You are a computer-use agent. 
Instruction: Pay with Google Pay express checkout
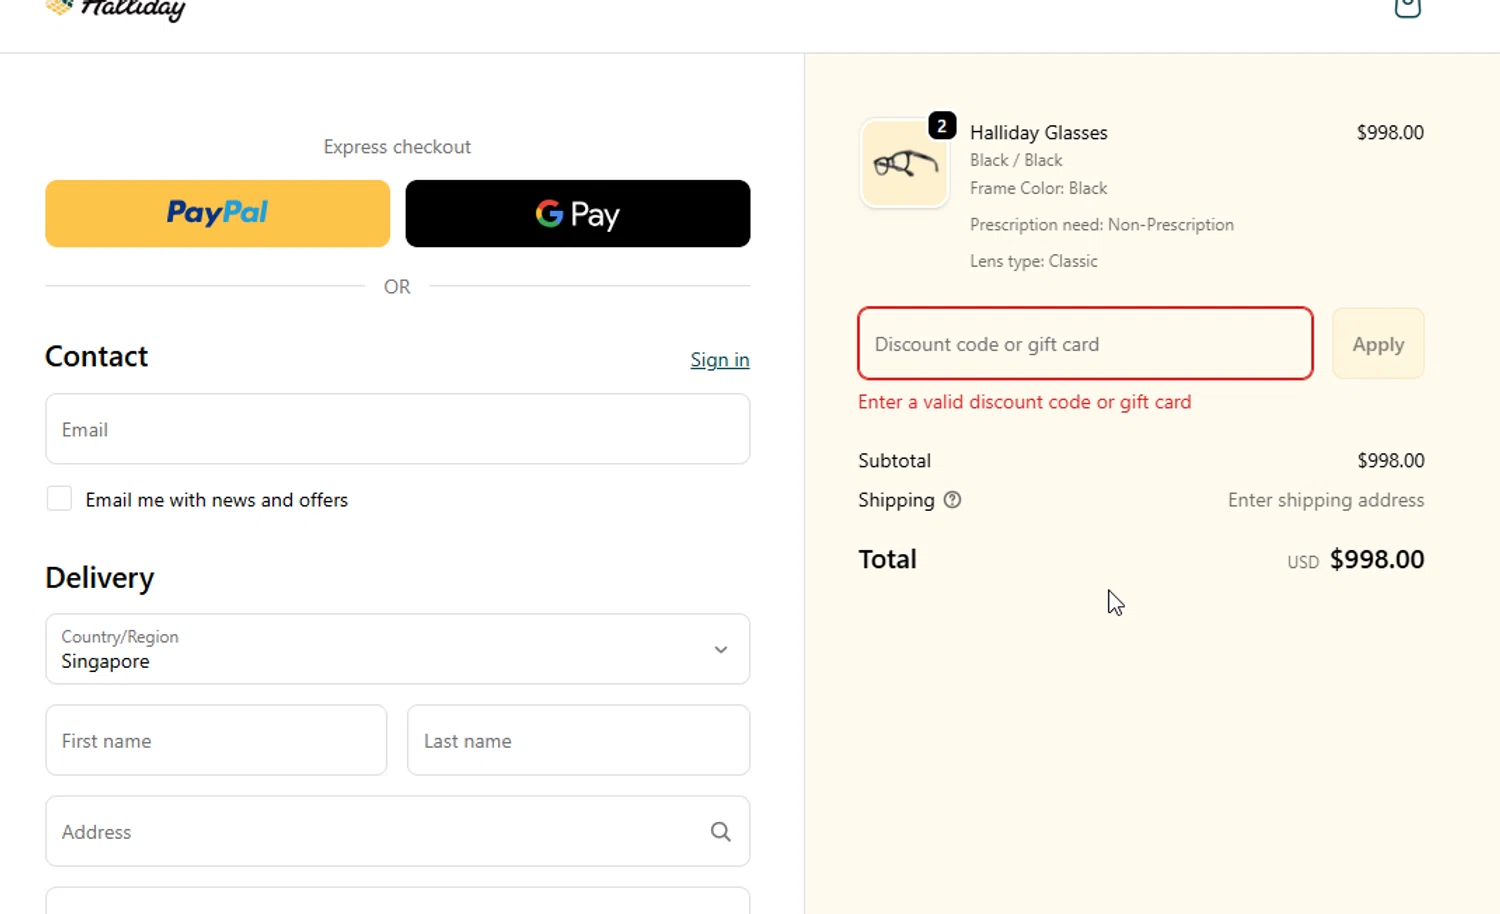(578, 213)
